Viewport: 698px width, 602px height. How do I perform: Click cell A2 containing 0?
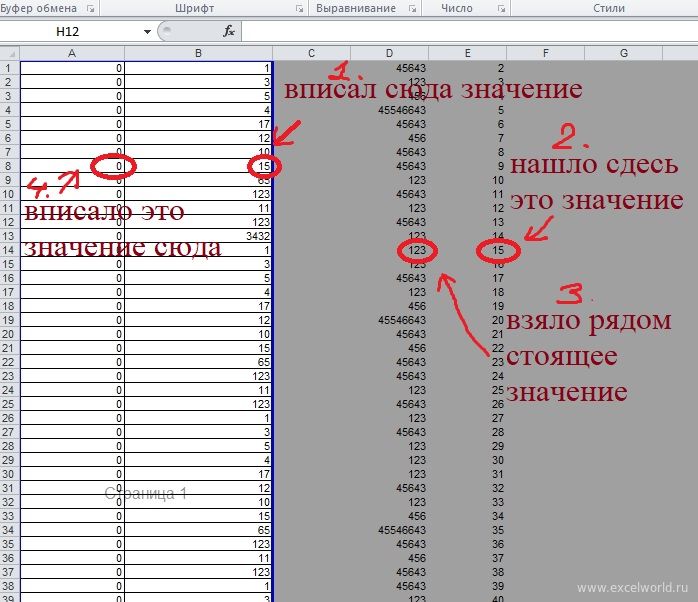point(72,82)
